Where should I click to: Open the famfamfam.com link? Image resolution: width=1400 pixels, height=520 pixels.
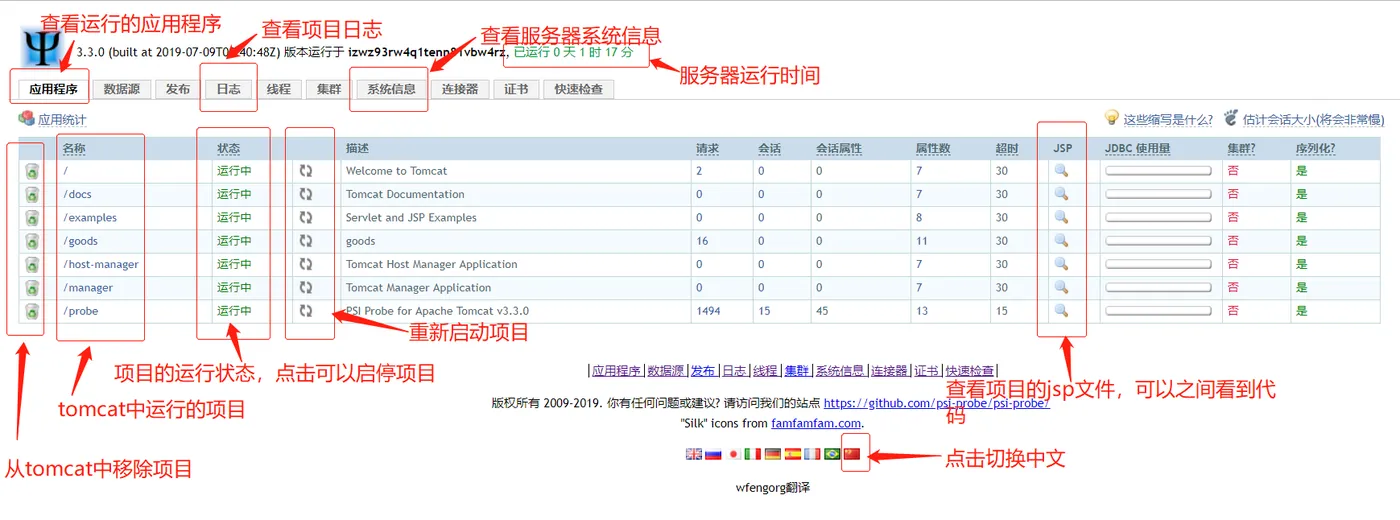815,423
